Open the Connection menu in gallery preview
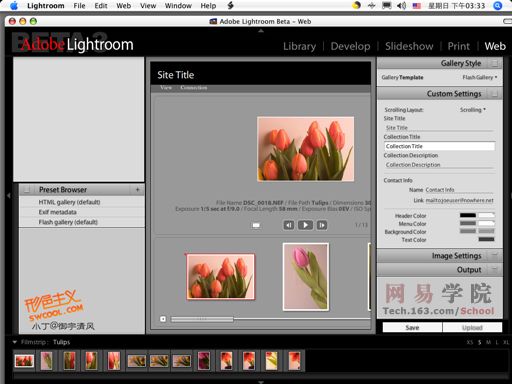512x384 pixels. click(194, 88)
